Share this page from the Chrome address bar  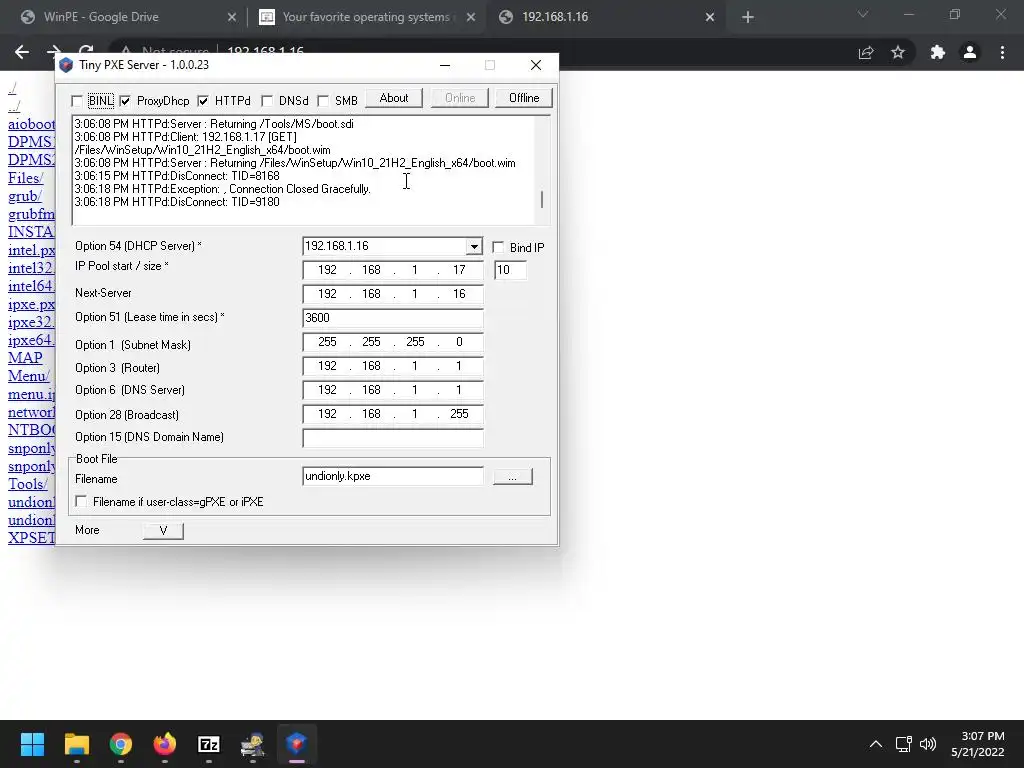click(x=866, y=52)
